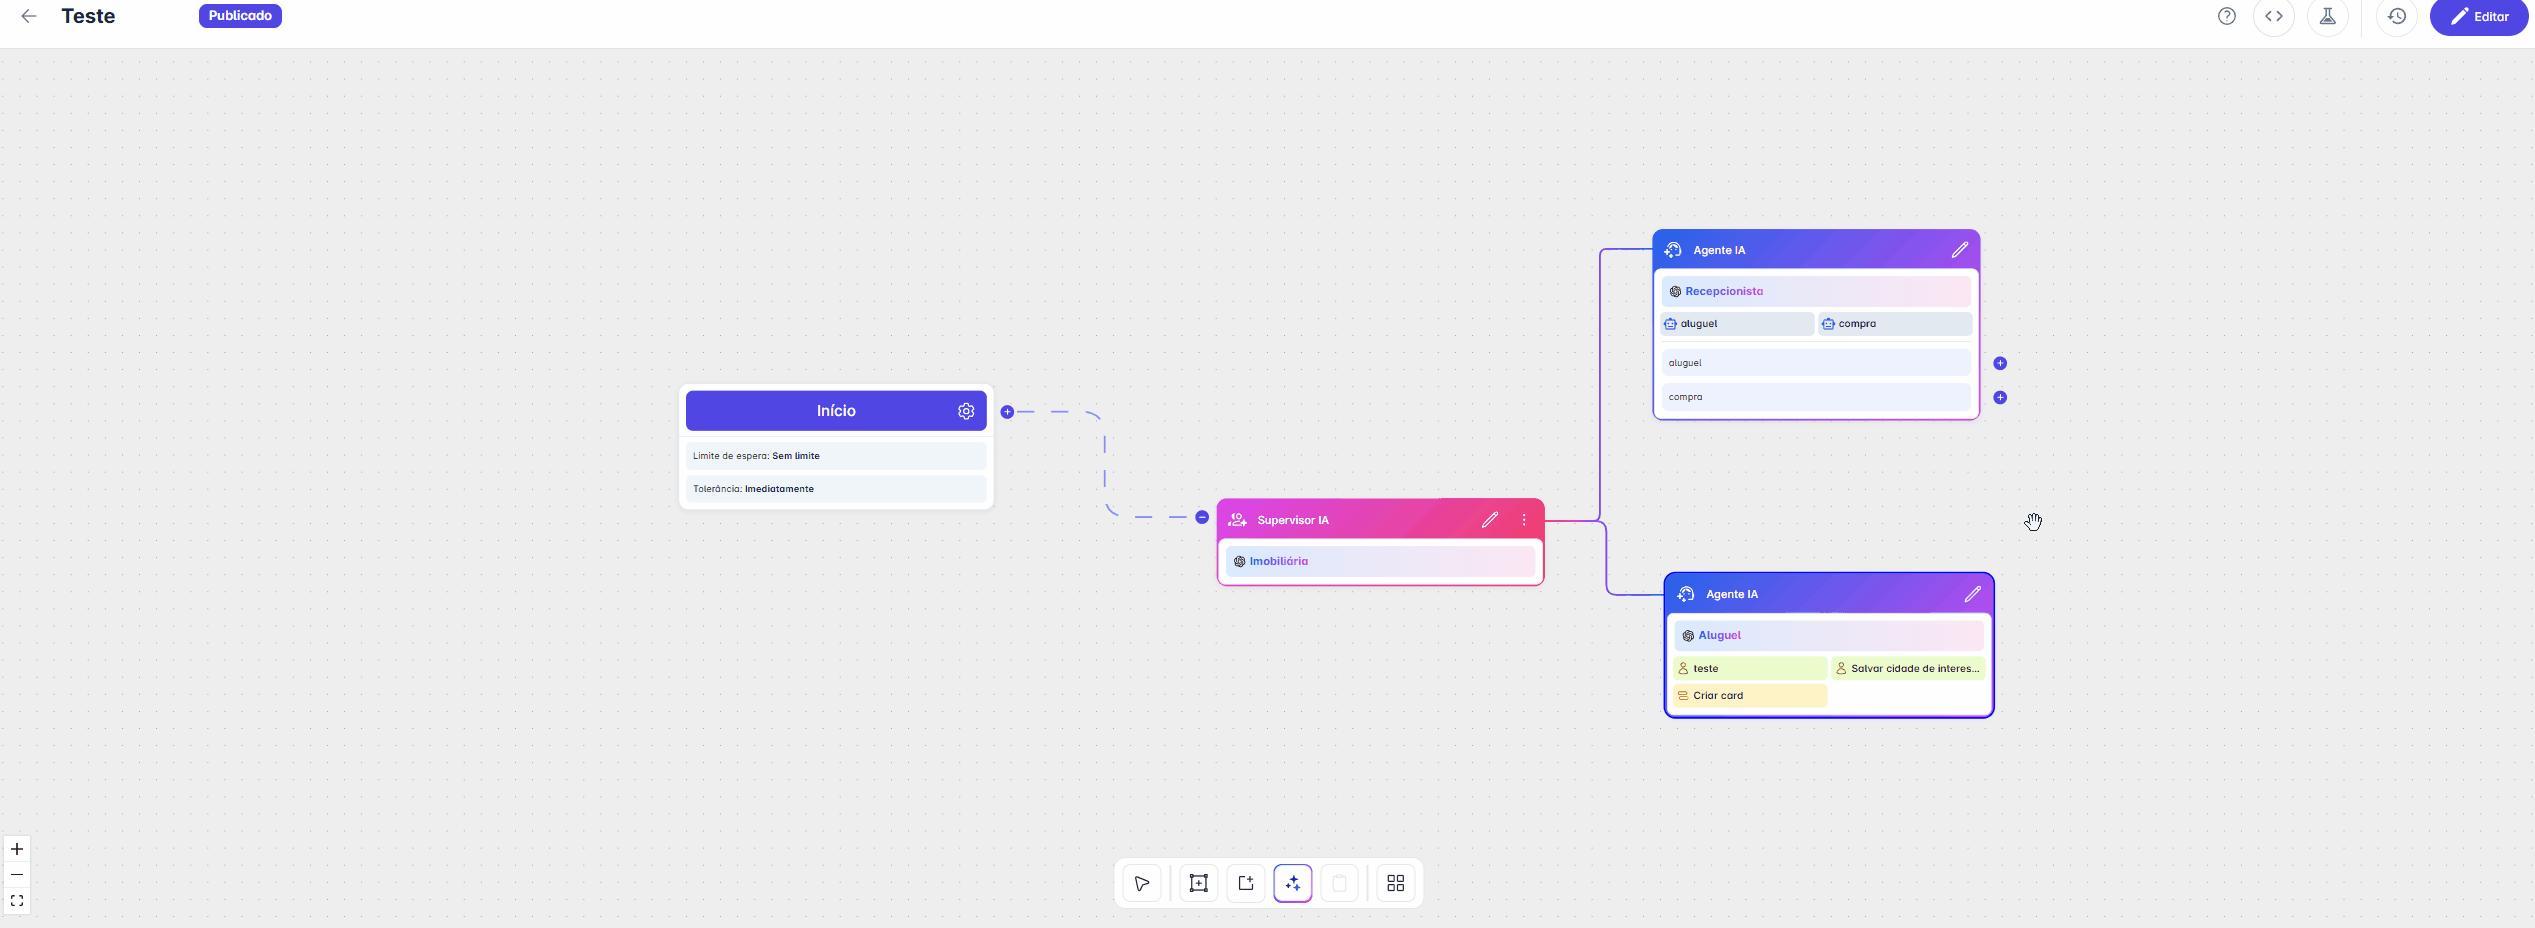This screenshot has width=2535, height=928.
Task: Toggle fit-to-view fullscreen canvas control
Action: [17, 901]
